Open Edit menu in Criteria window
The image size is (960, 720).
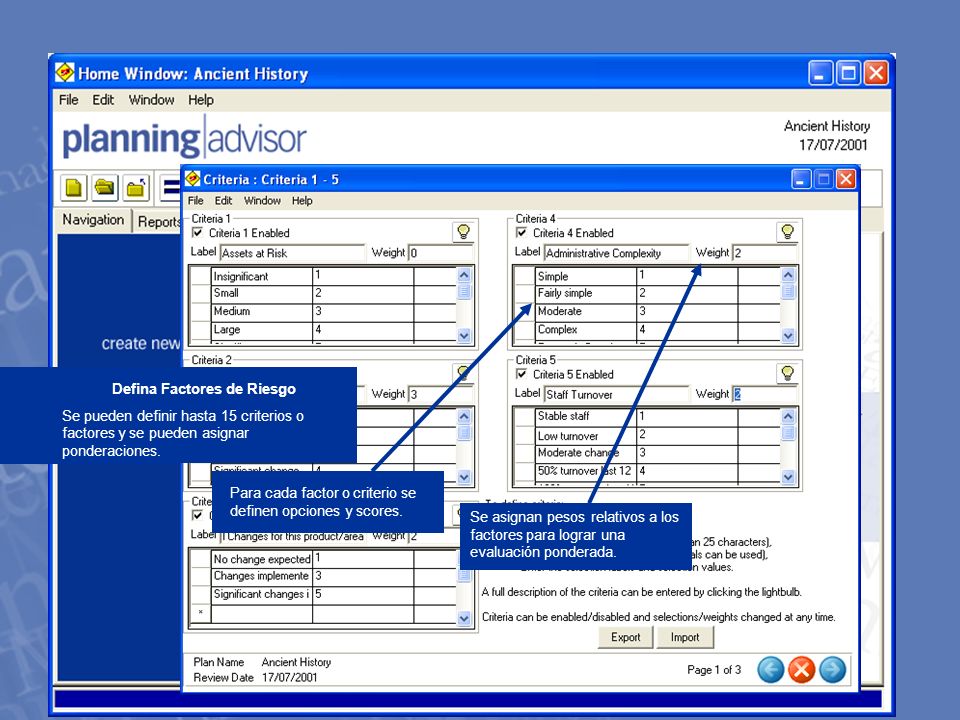[223, 201]
